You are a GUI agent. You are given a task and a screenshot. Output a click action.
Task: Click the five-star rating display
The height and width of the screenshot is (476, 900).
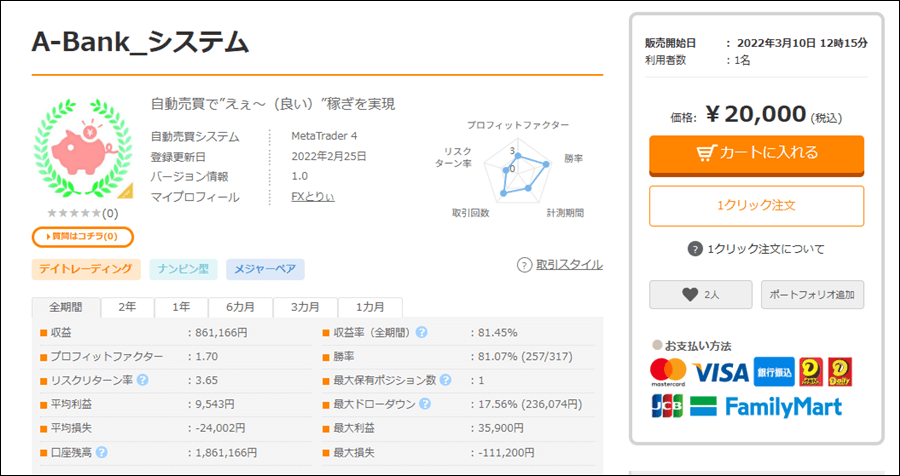point(74,214)
